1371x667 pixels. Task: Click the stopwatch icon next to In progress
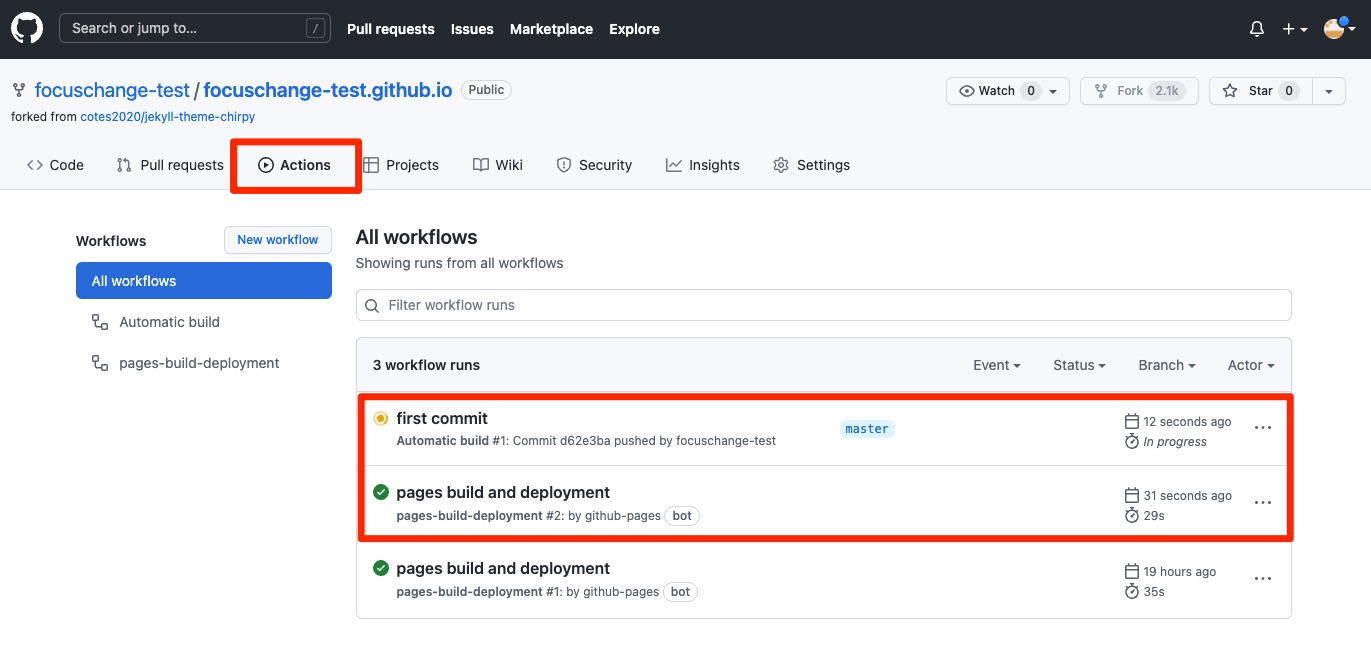click(1132, 441)
